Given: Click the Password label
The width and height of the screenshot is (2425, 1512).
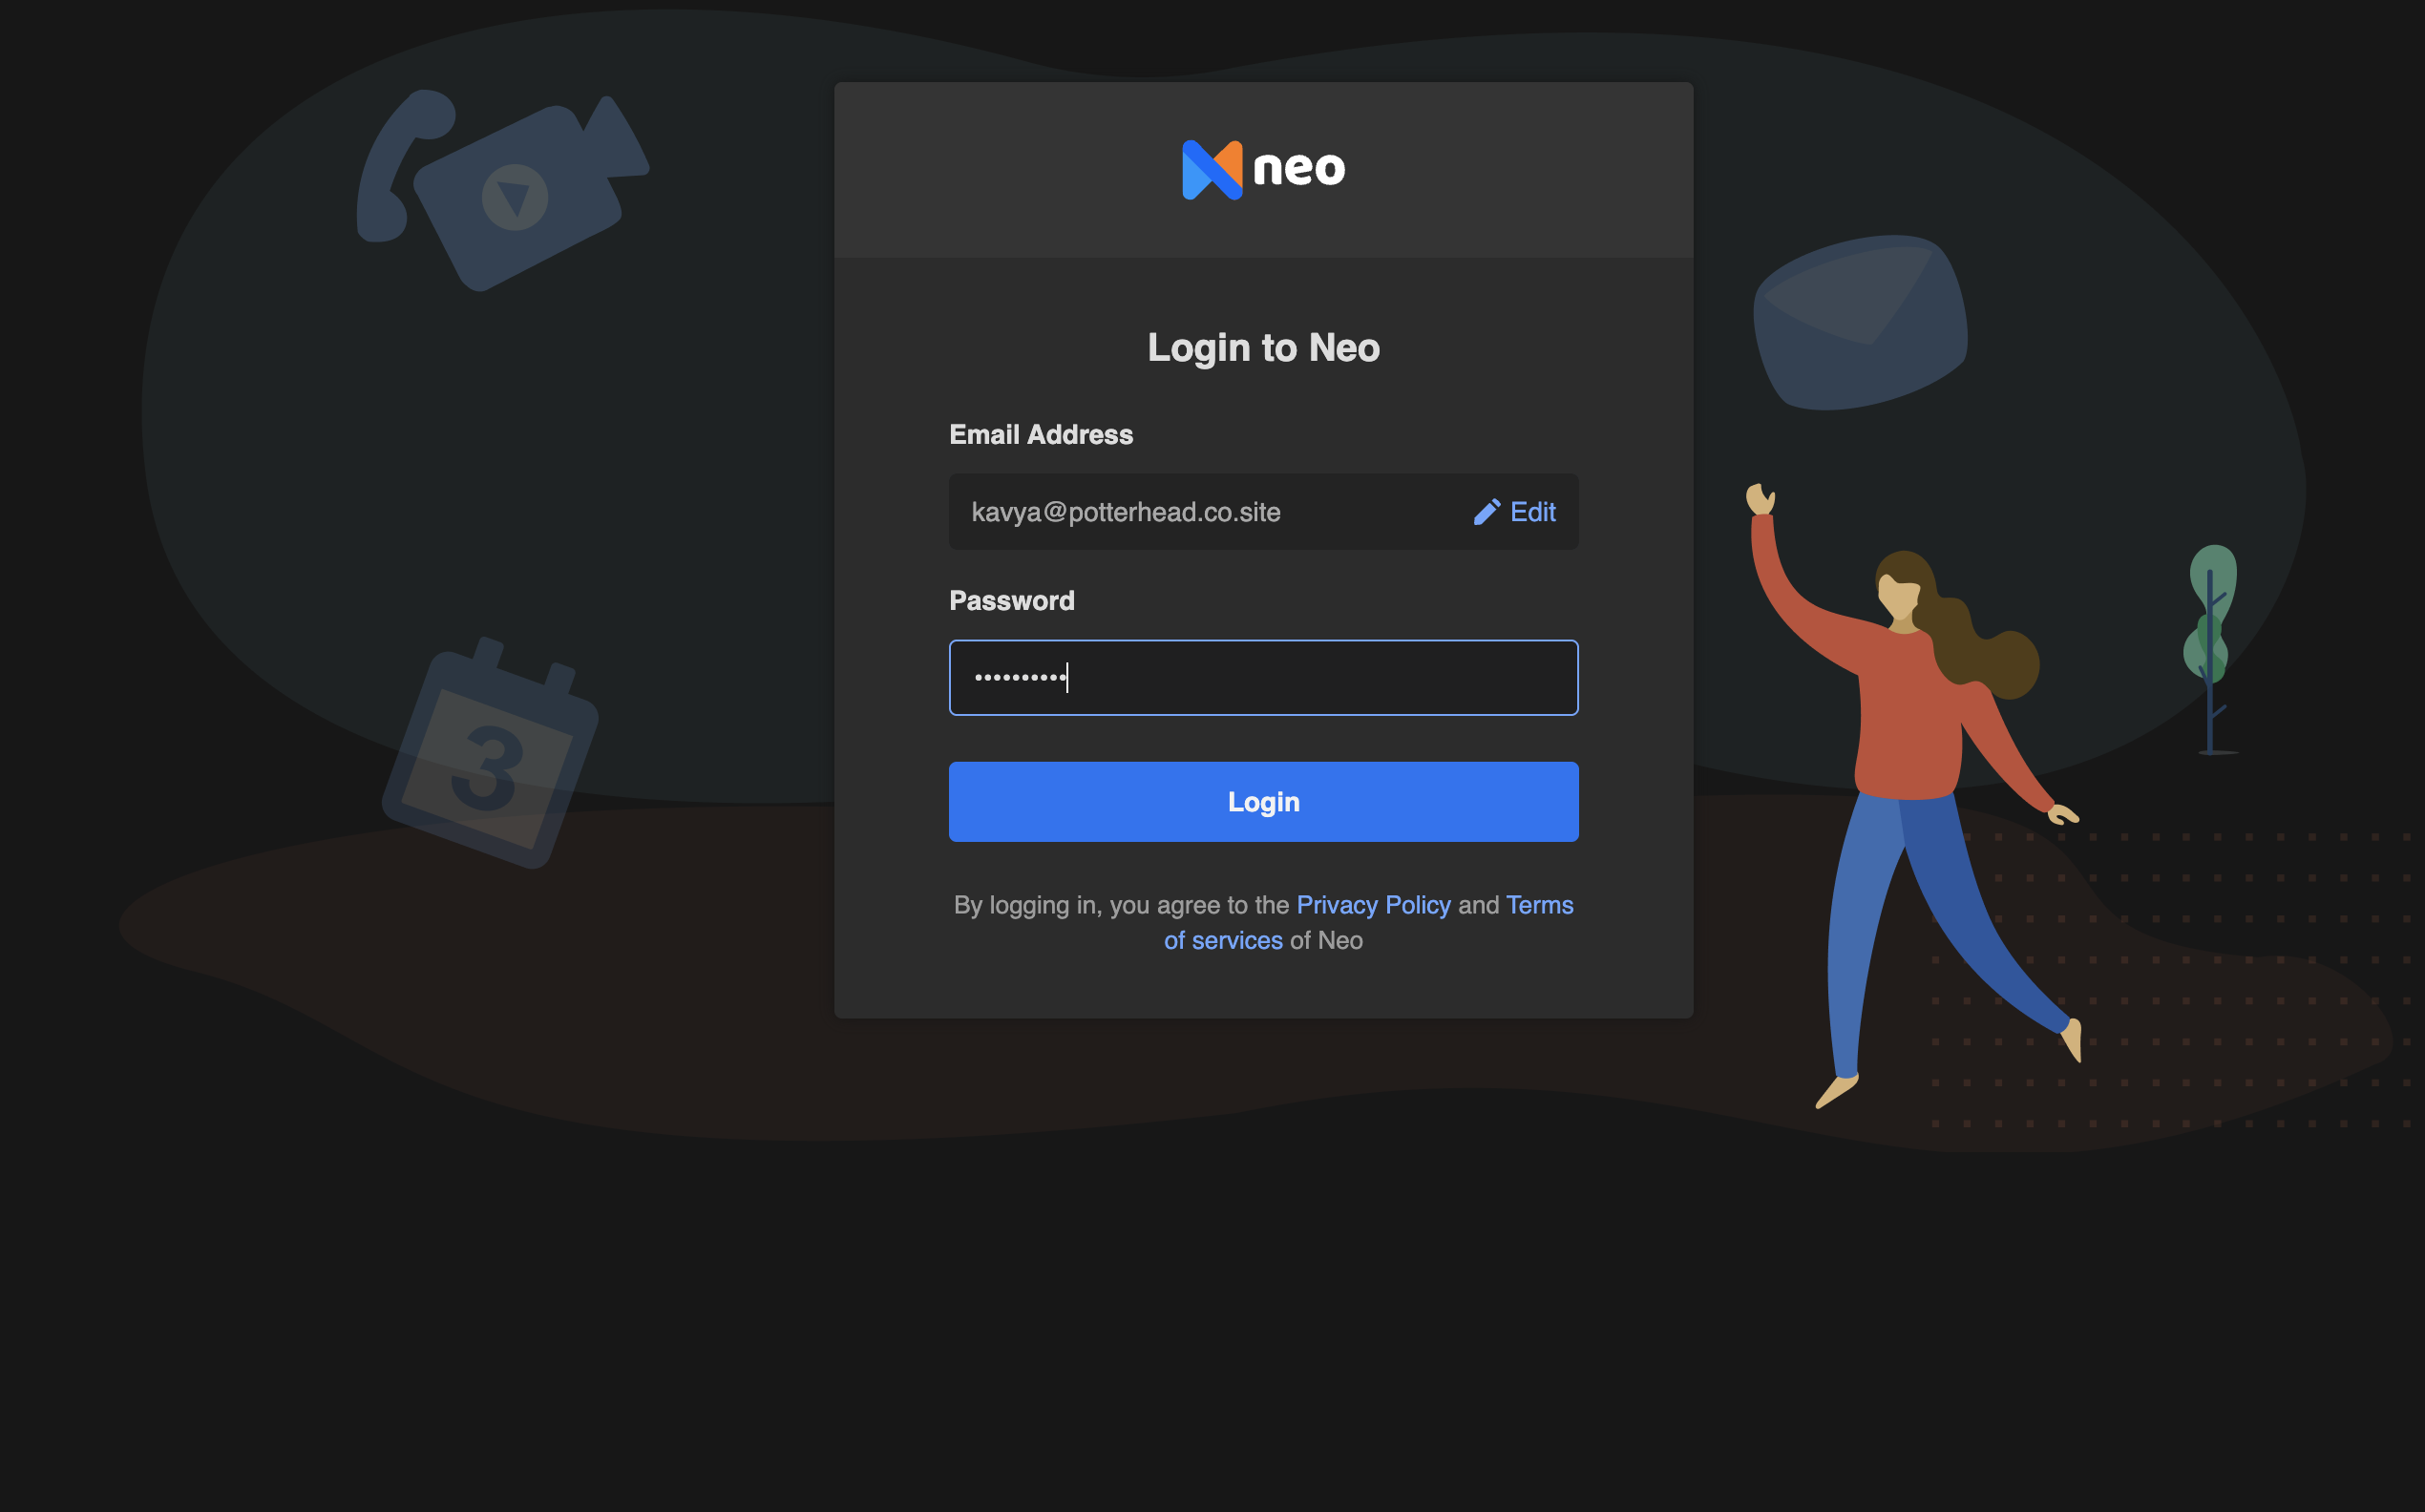Looking at the screenshot, I should (1012, 600).
